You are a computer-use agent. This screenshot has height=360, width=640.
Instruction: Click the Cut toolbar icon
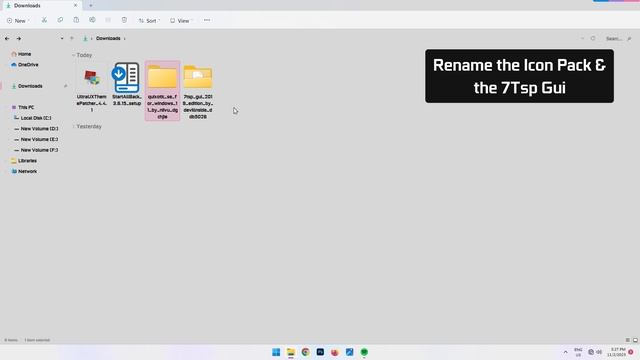point(44,20)
